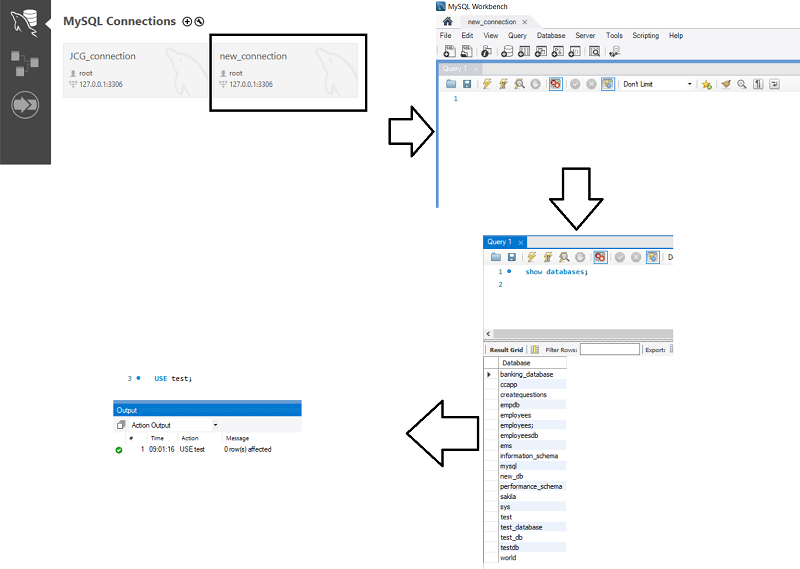Toggle continue-on-error button in the empty editor

click(556, 84)
